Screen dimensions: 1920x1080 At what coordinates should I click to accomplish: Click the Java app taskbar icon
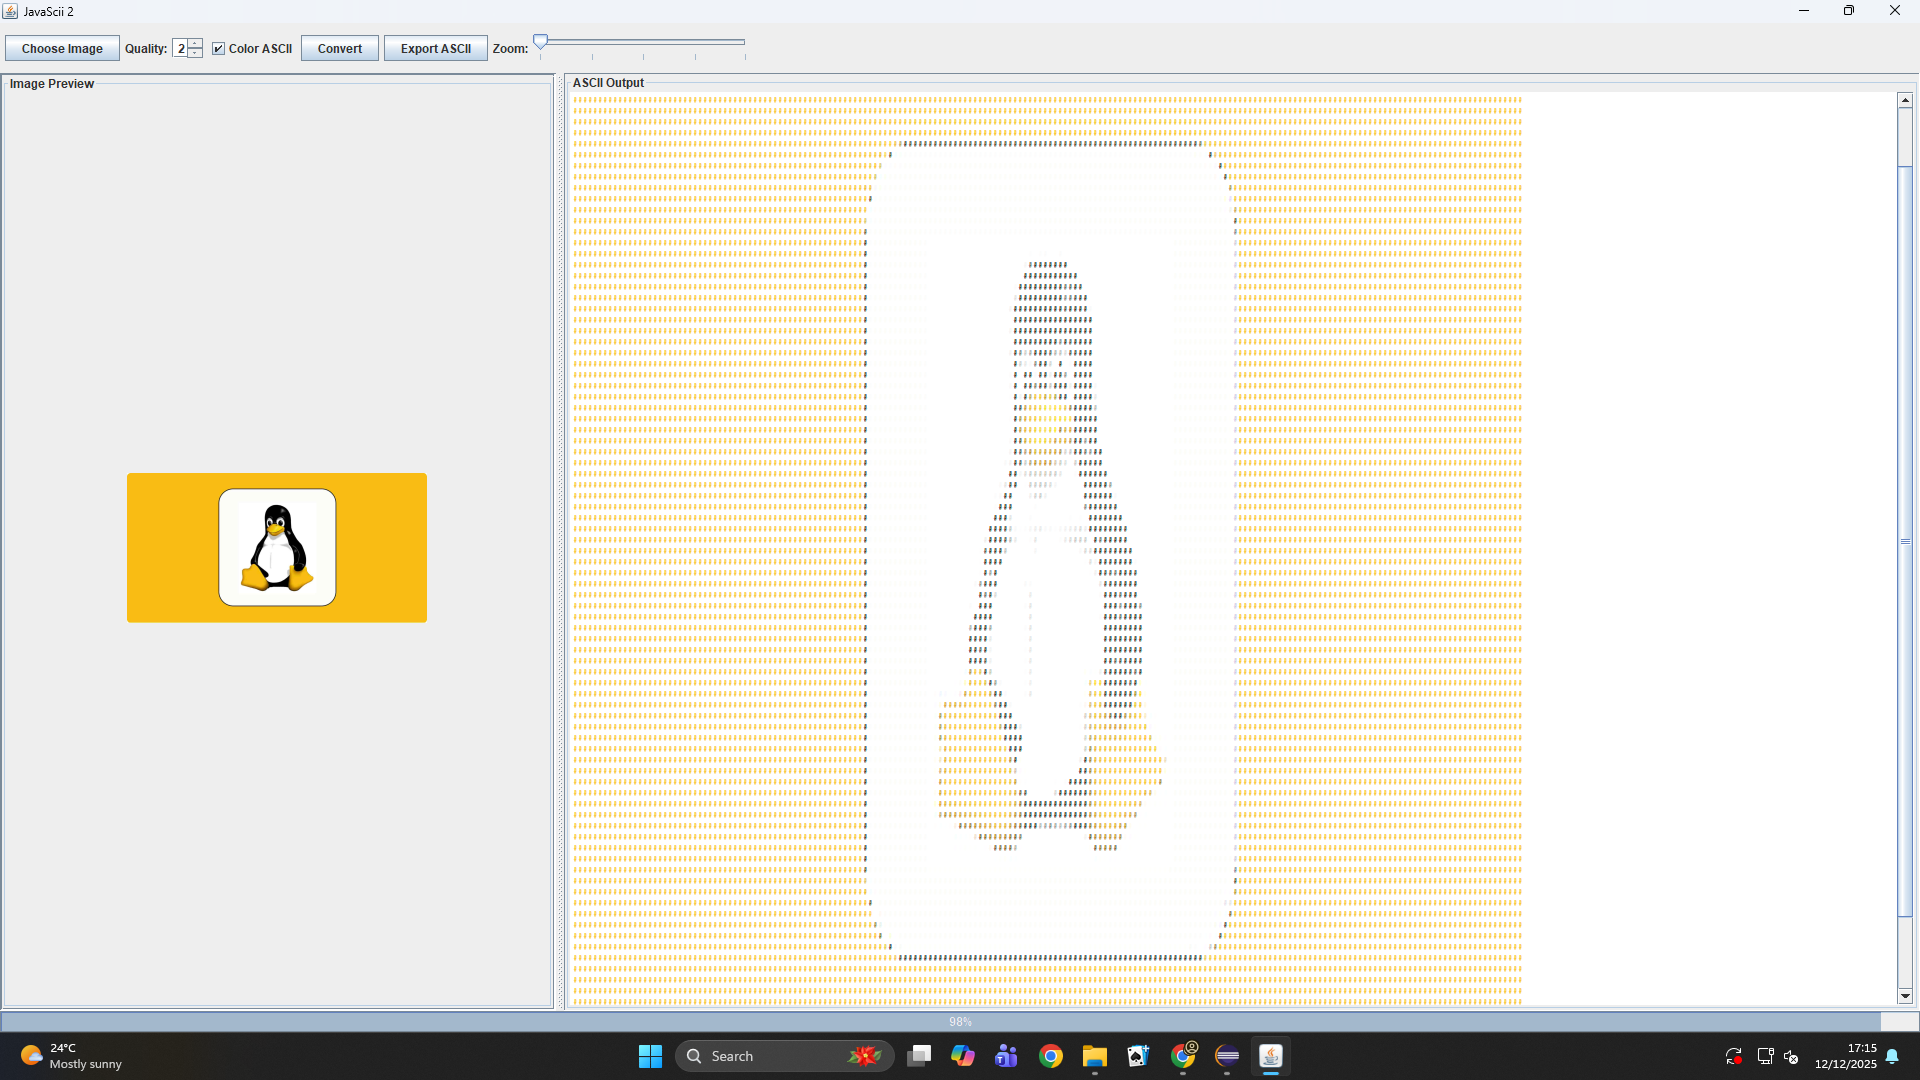1270,1056
